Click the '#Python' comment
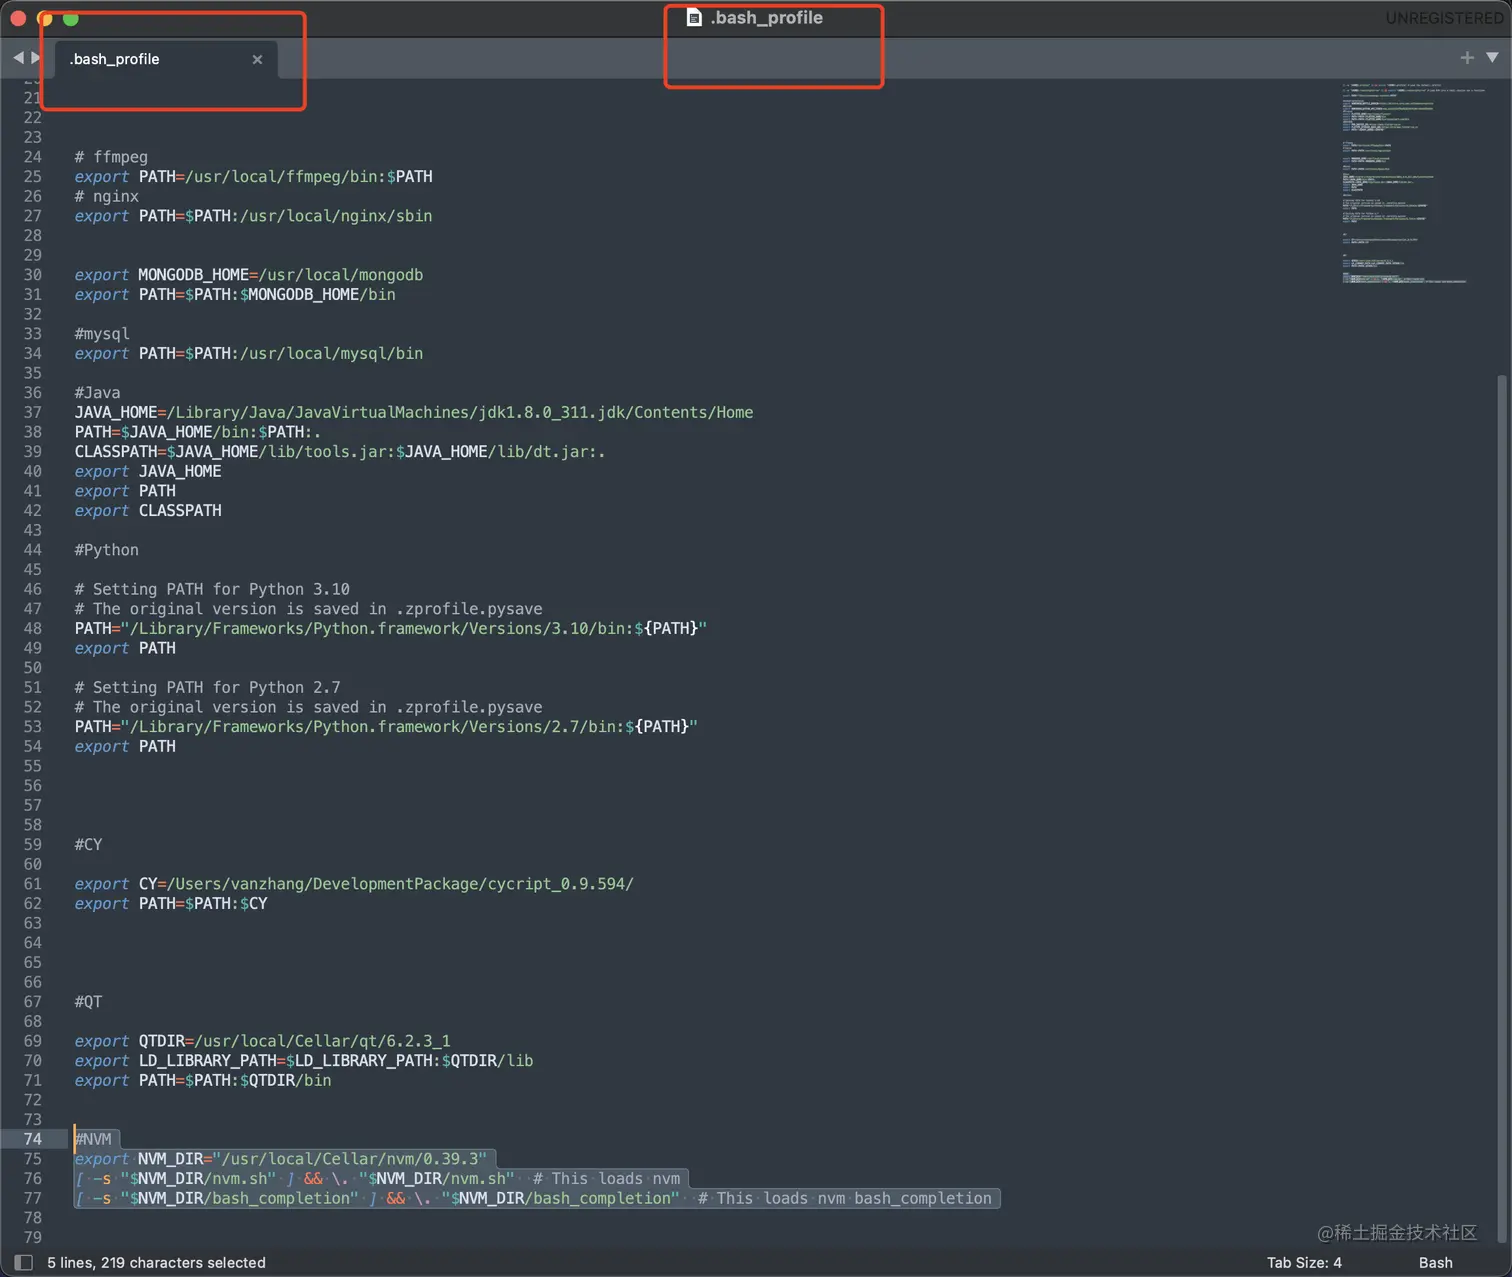Image resolution: width=1512 pixels, height=1277 pixels. pyautogui.click(x=106, y=550)
